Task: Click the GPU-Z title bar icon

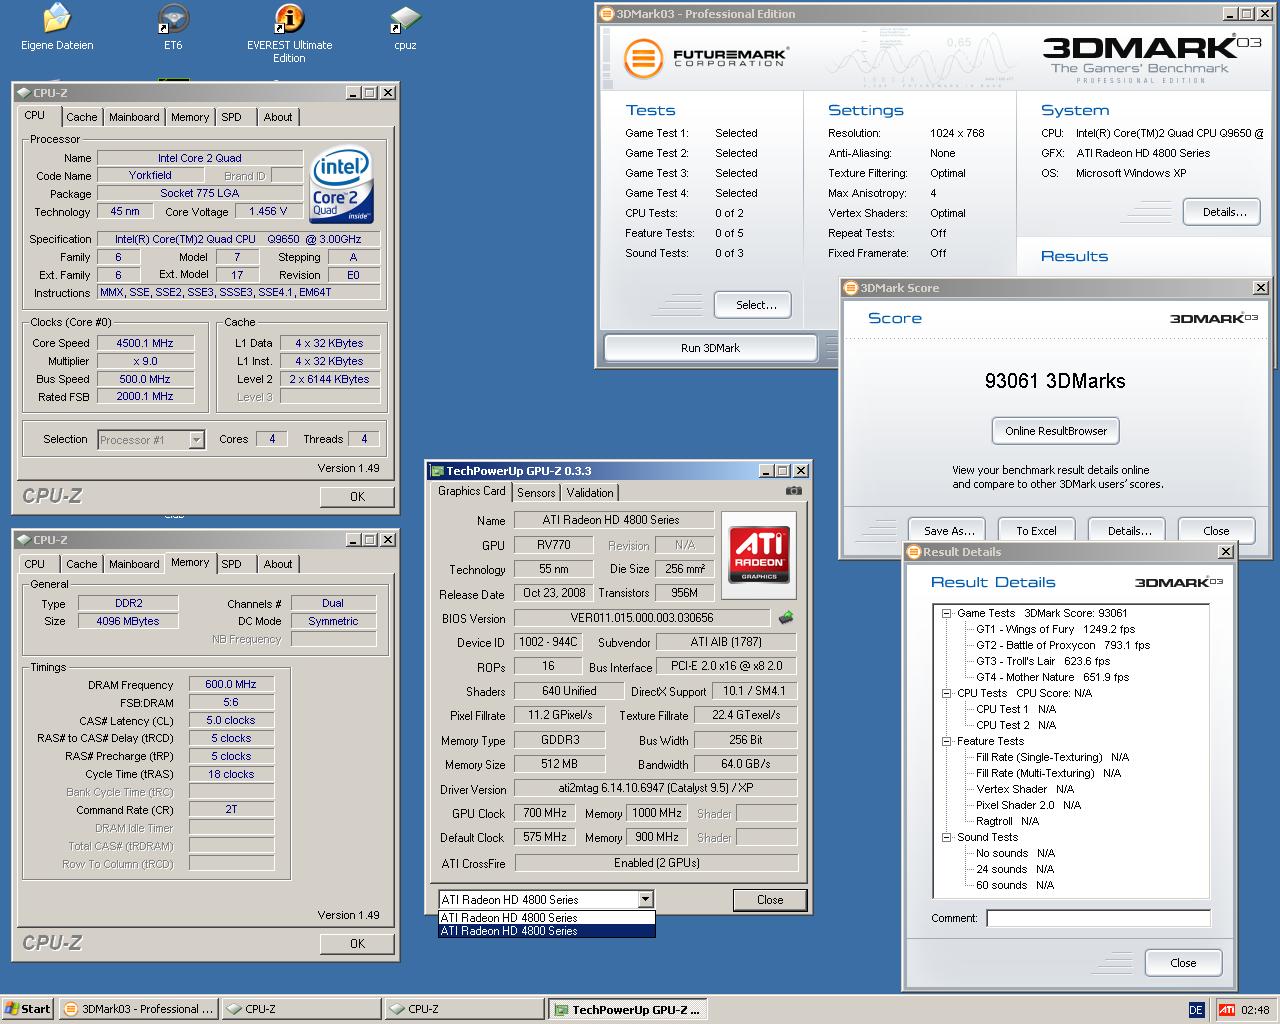Action: (436, 471)
